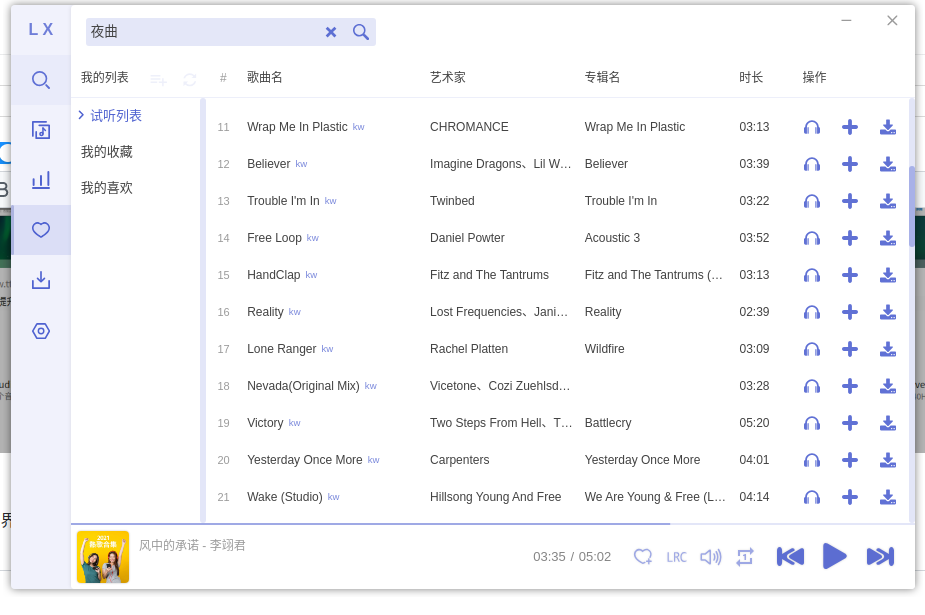925x615 pixels.
Task: Select artist Daniel Powter
Action: (x=467, y=238)
